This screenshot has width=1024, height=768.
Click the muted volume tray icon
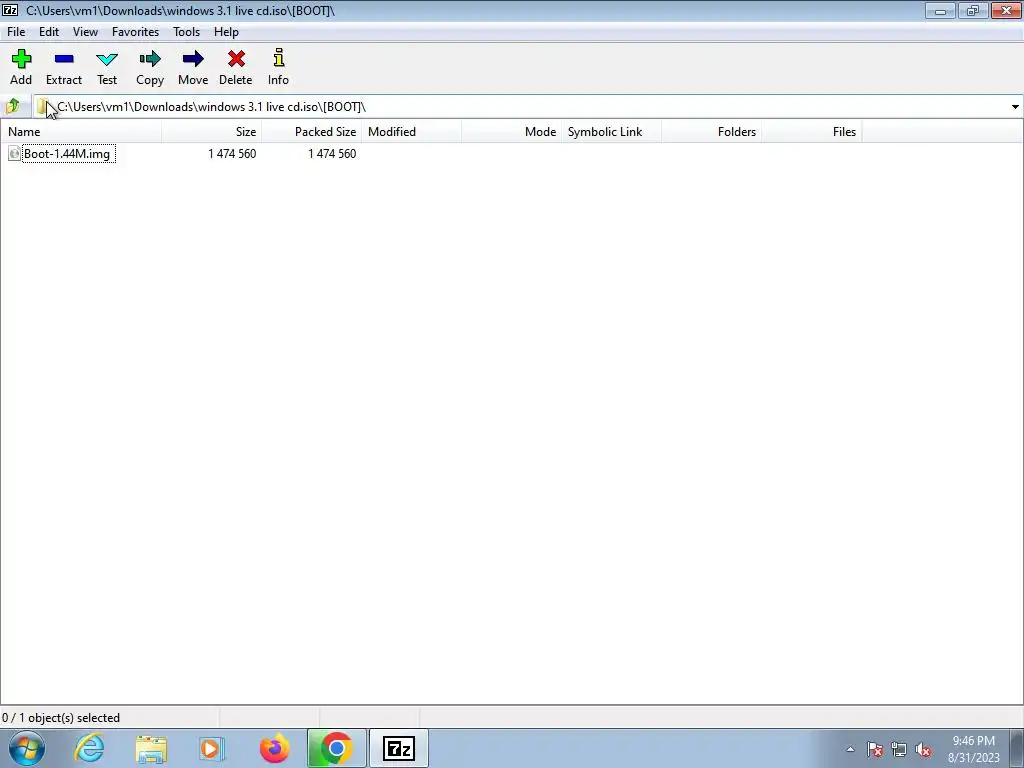click(x=923, y=749)
